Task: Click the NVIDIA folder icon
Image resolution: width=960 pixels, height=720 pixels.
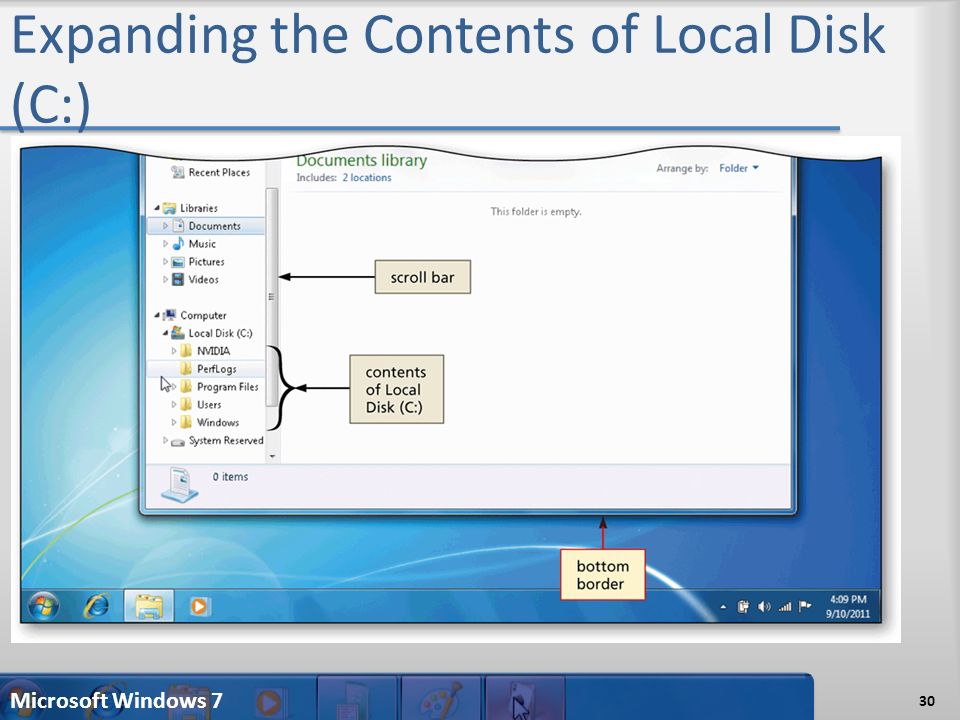Action: point(186,351)
